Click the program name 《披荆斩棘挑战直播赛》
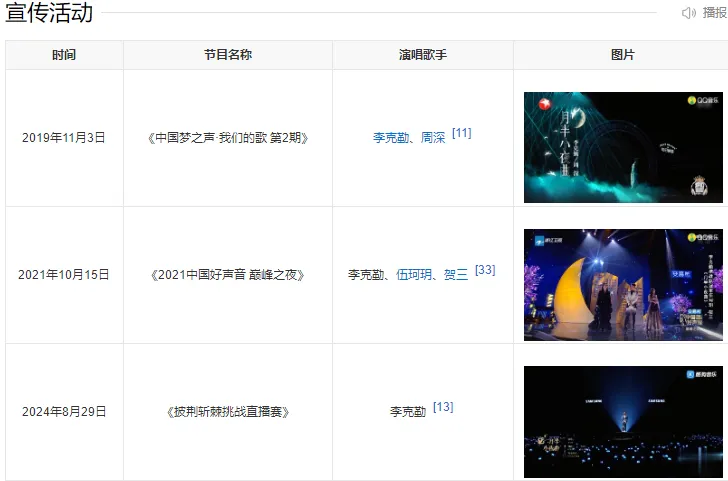This screenshot has height=481, width=728. point(228,411)
